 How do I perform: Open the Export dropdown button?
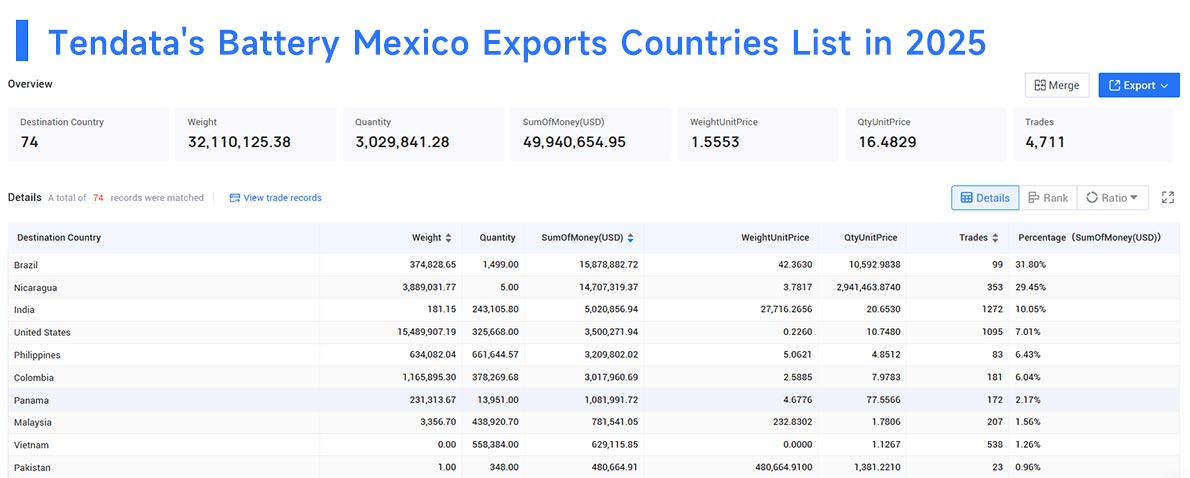pyautogui.click(x=1138, y=86)
